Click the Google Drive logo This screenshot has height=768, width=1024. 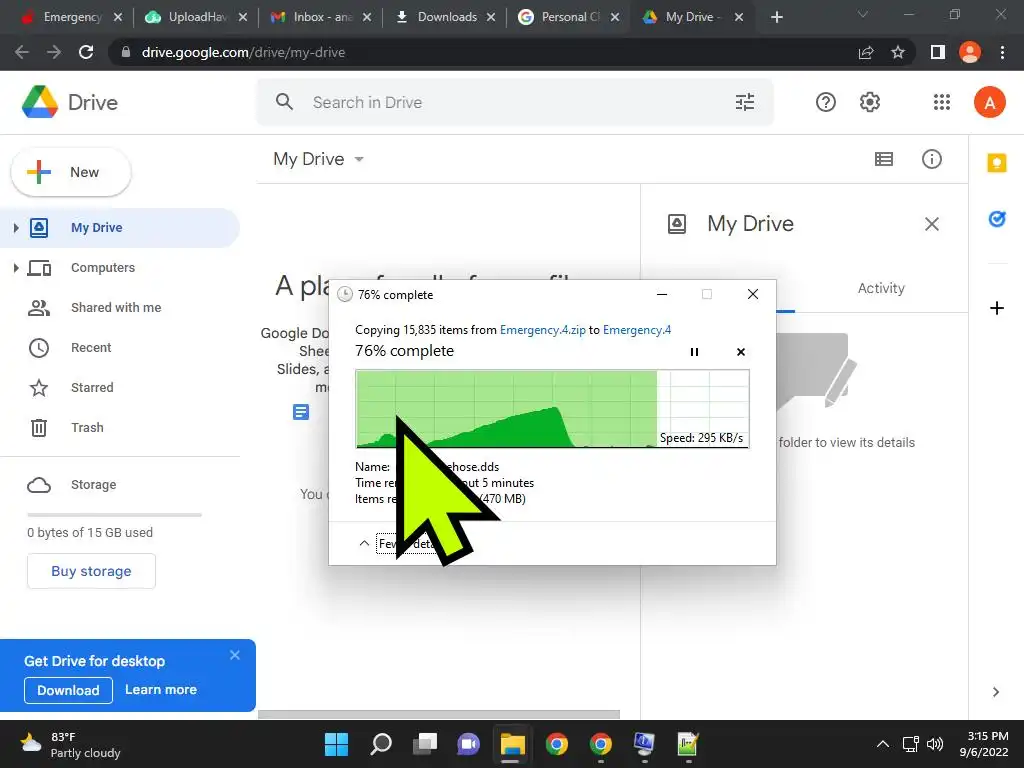[40, 102]
